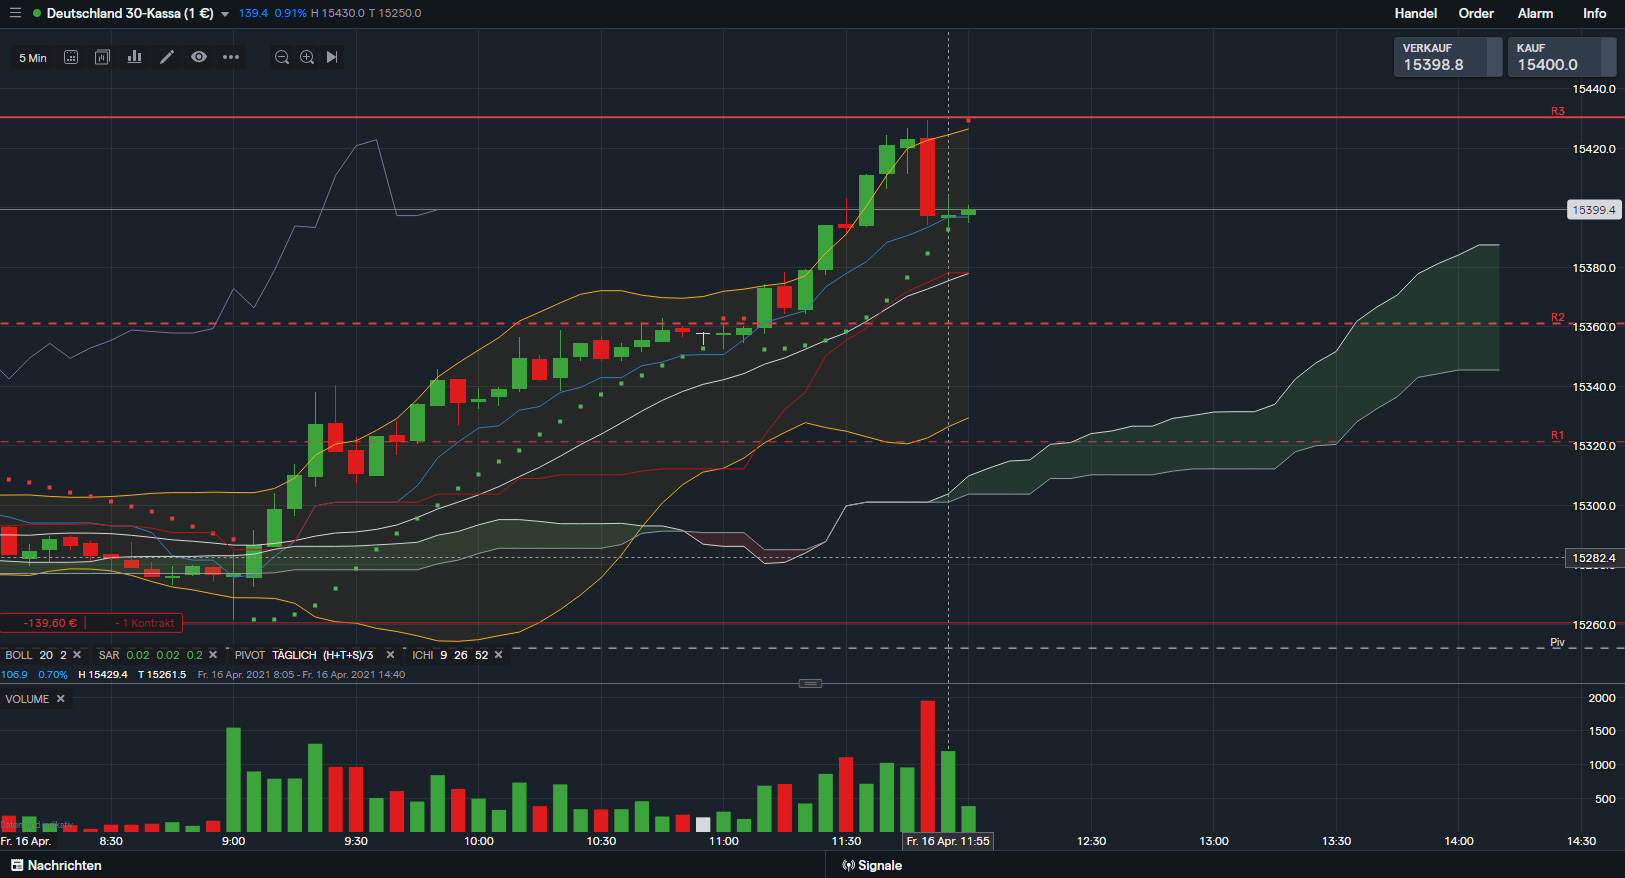
Task: Open the Order menu
Action: (1476, 13)
